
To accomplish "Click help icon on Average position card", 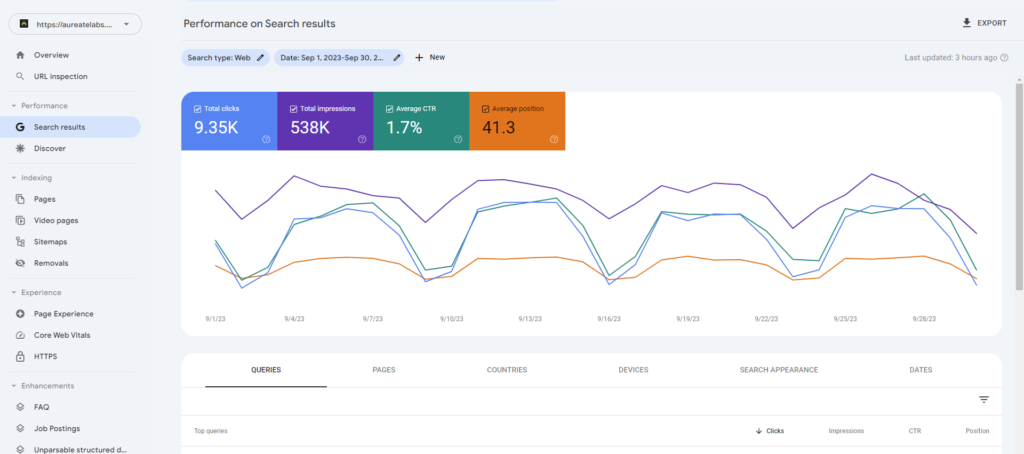I will pos(554,140).
